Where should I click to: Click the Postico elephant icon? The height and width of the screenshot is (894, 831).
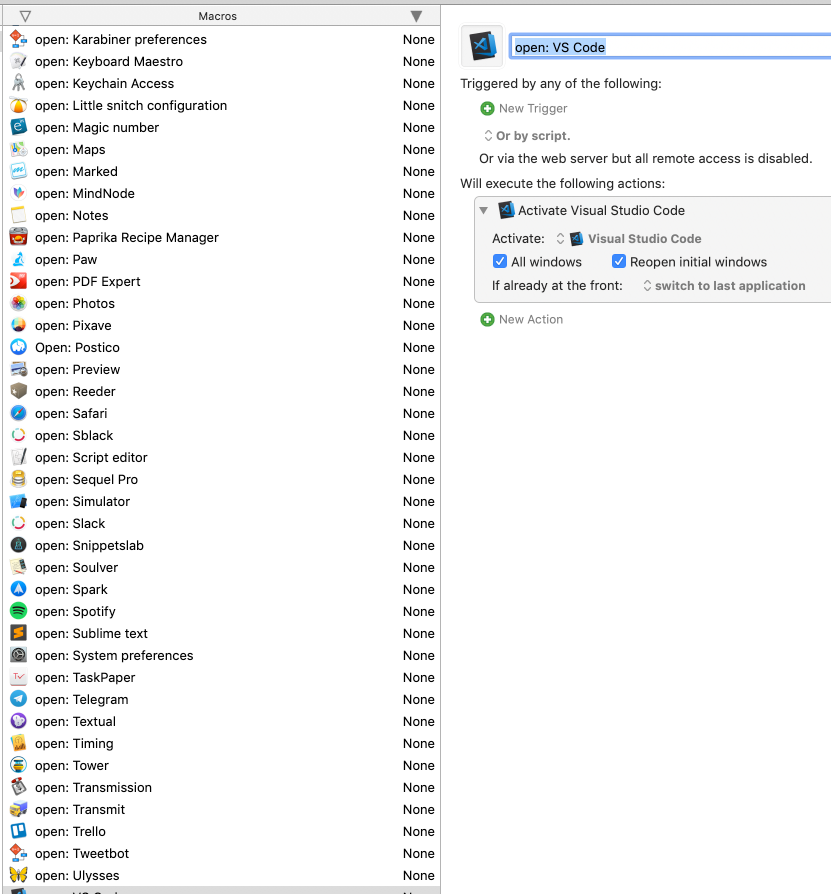point(19,347)
